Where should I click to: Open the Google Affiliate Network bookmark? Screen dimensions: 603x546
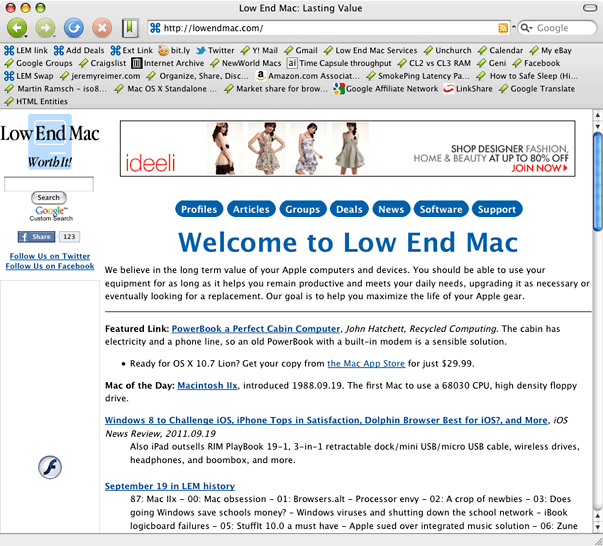click(386, 89)
